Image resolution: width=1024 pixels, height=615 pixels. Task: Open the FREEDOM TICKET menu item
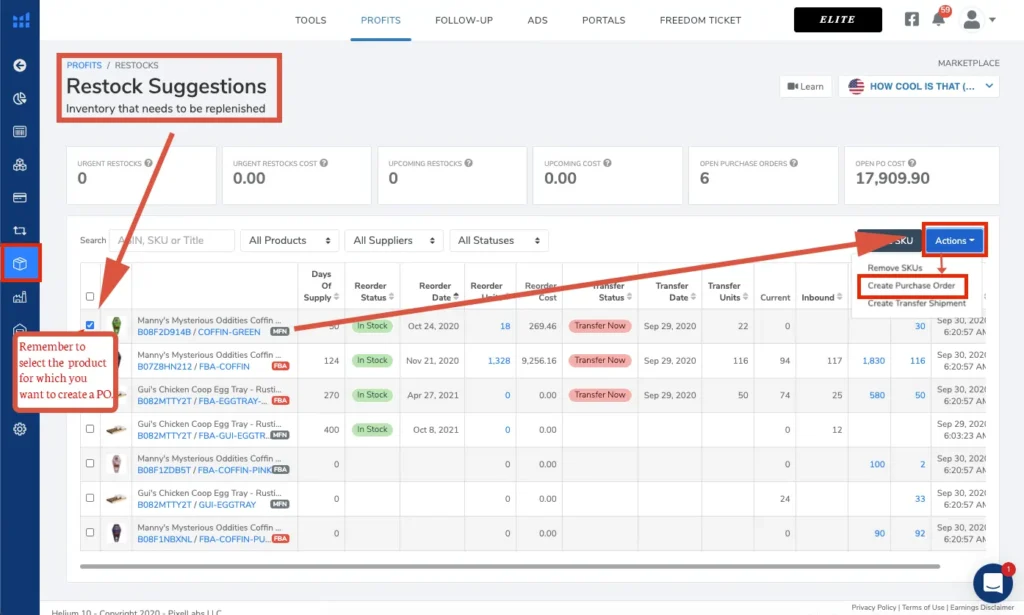tap(700, 19)
